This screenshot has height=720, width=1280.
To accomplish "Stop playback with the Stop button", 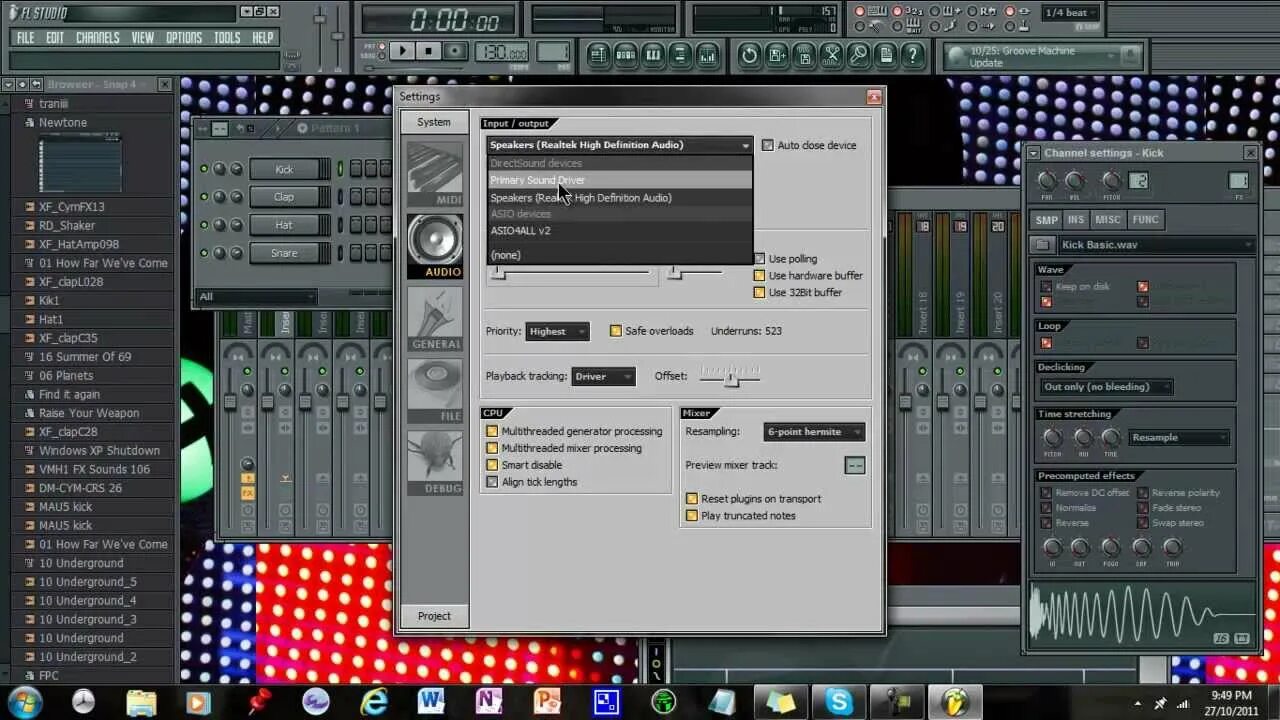I will tap(428, 51).
